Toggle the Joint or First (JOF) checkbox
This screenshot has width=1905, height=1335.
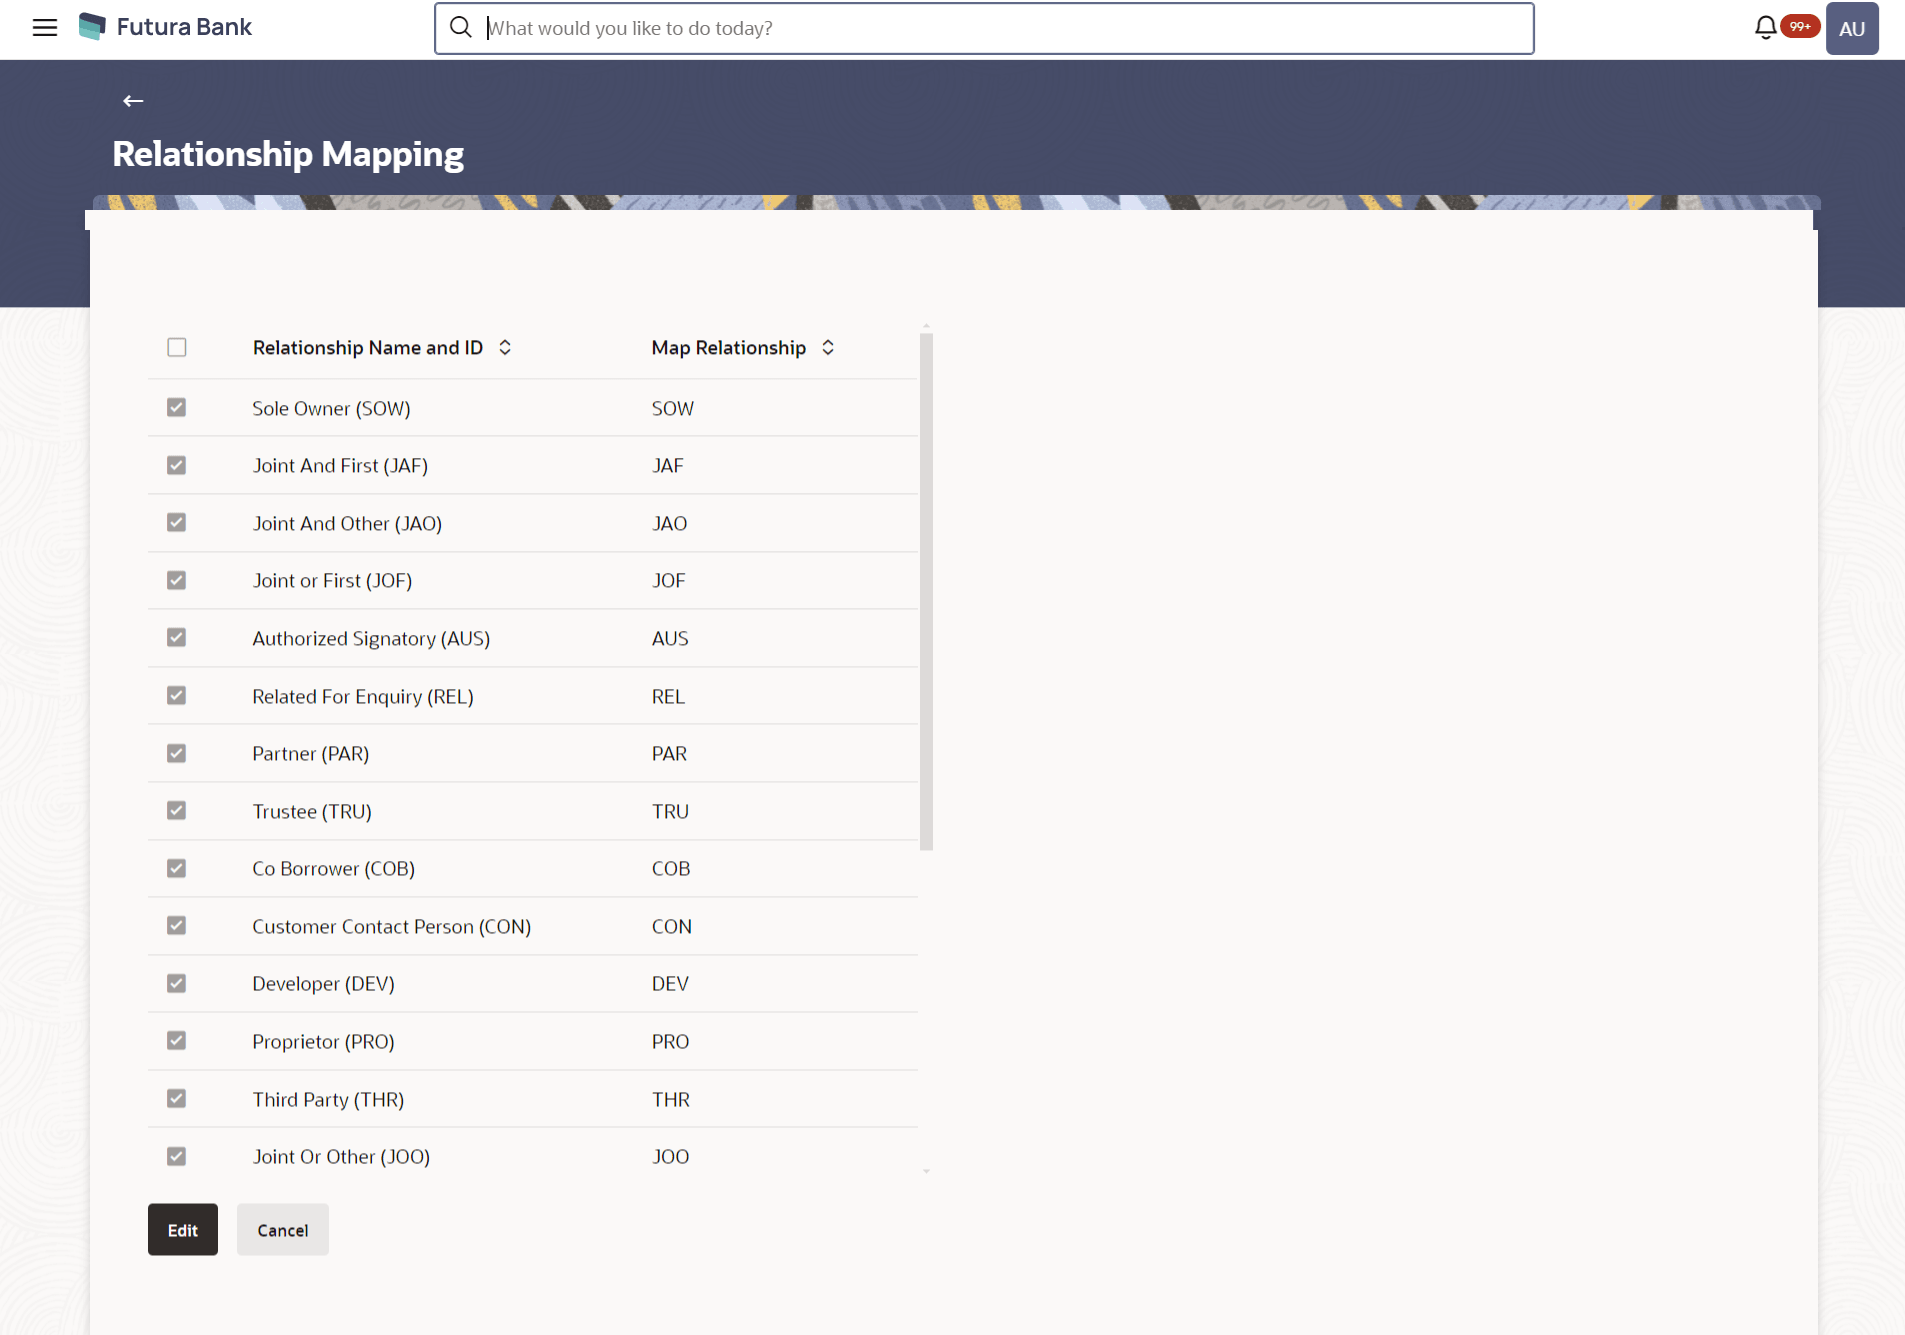[177, 580]
